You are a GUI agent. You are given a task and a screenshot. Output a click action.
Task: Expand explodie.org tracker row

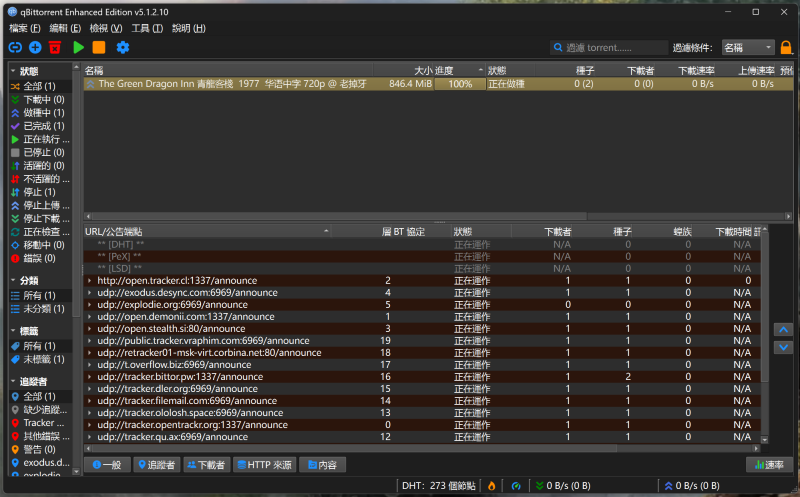89,305
